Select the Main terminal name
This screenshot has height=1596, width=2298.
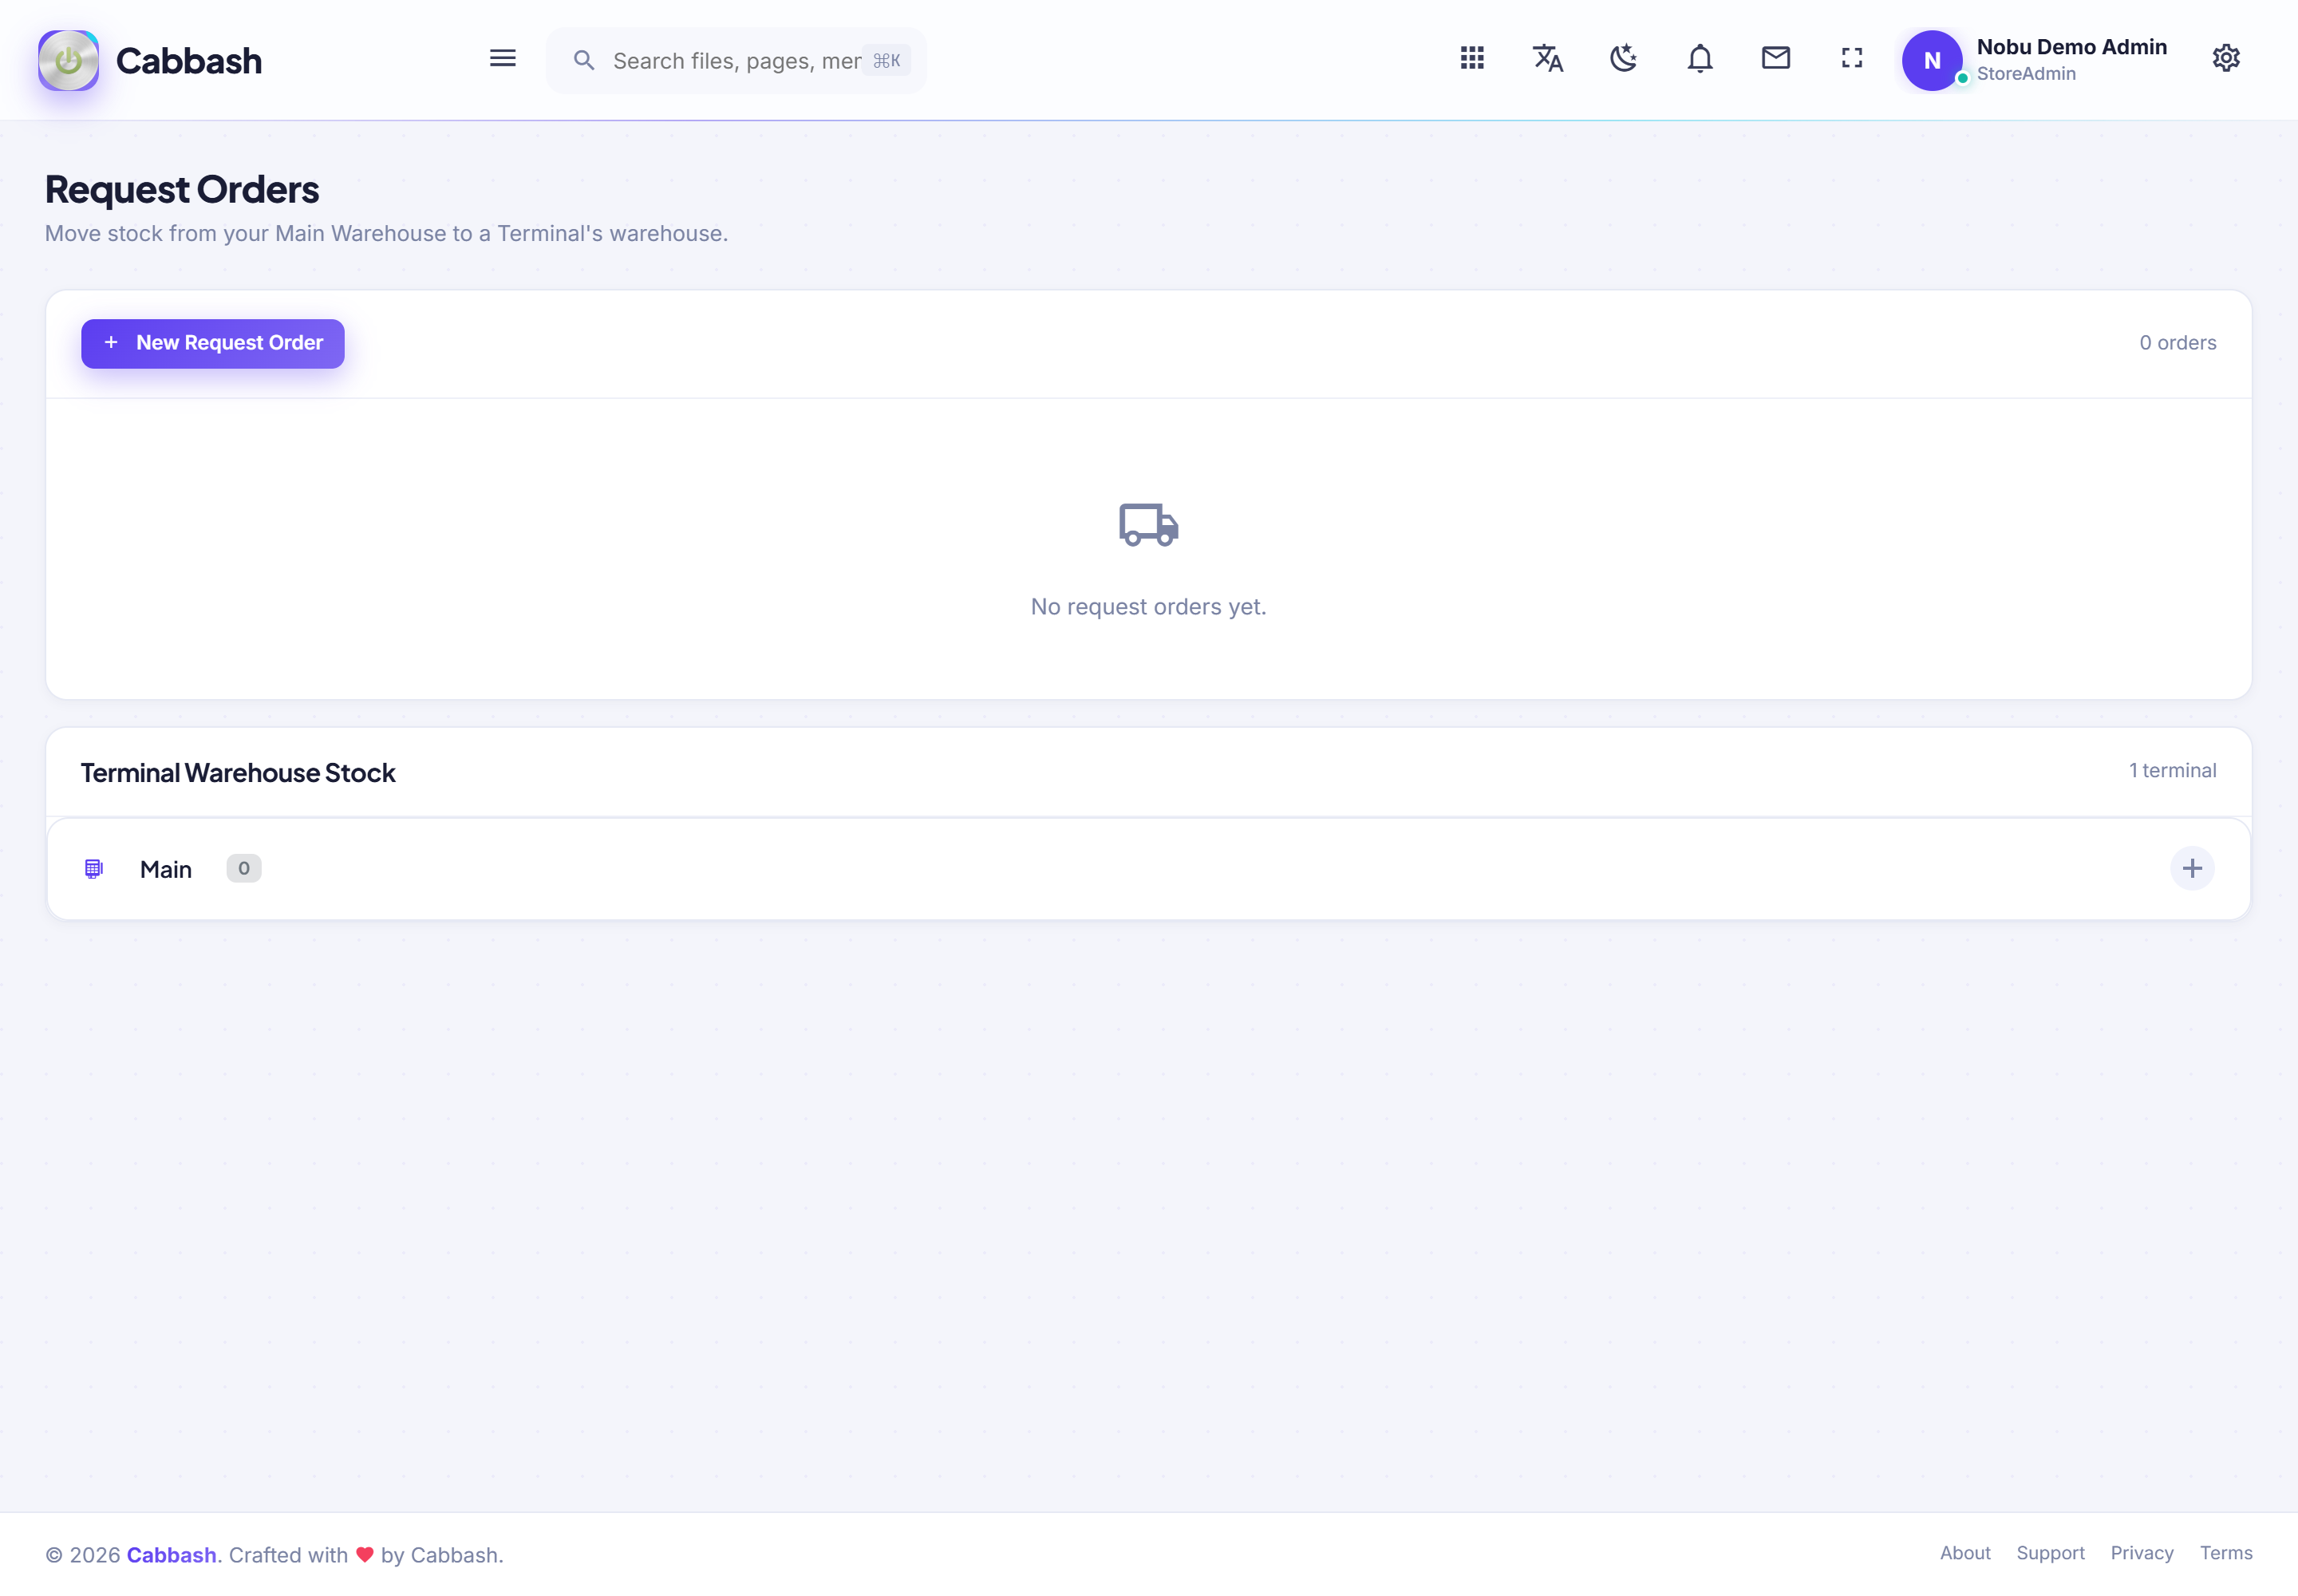coord(166,869)
